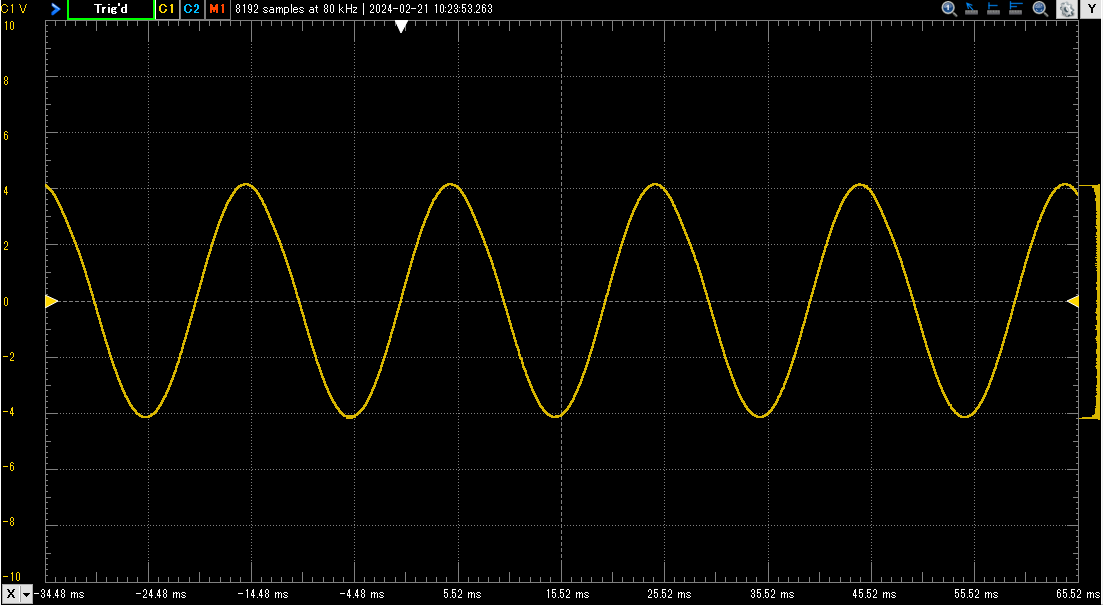Toggle channel C1 button
The image size is (1103, 606).
[x=167, y=9]
